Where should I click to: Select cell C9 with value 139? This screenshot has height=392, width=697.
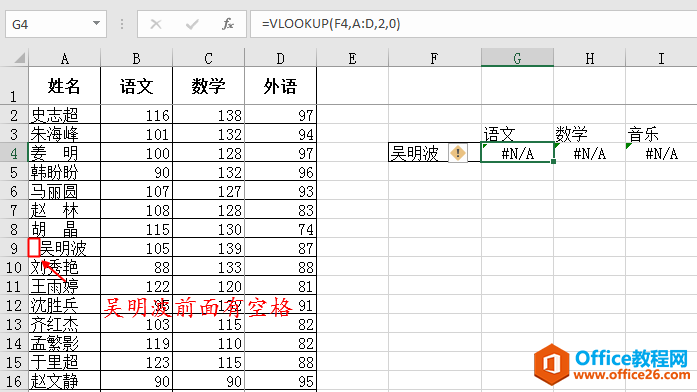208,248
